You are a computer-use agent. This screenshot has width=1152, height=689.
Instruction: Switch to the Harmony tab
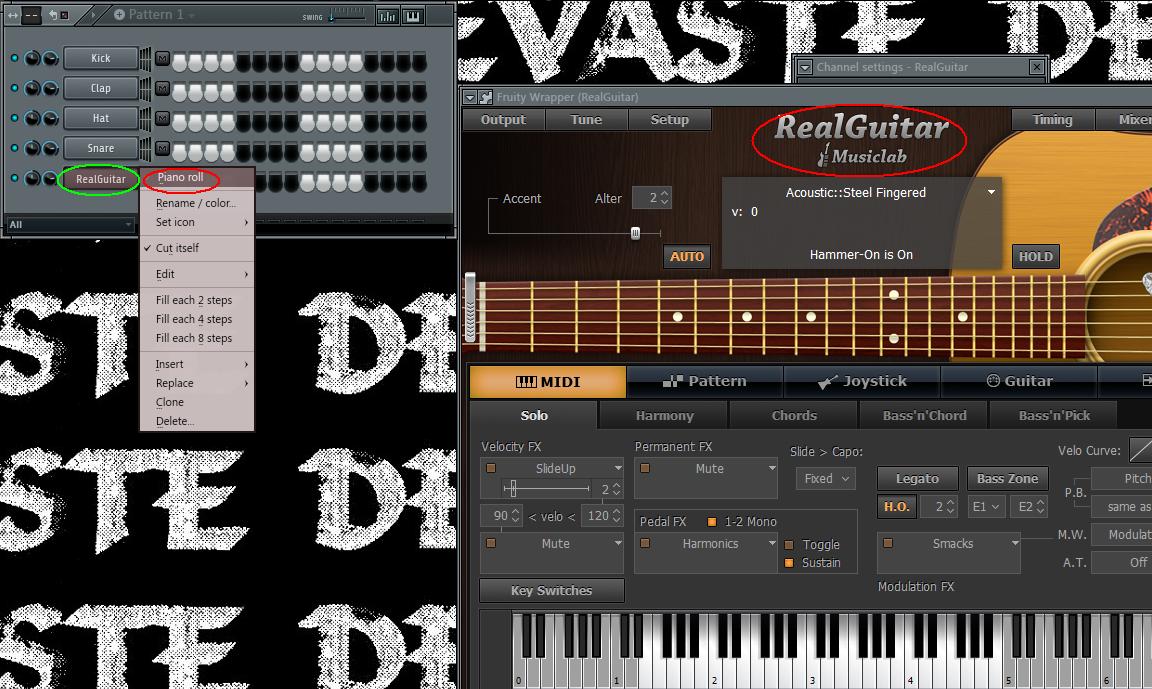coord(664,416)
